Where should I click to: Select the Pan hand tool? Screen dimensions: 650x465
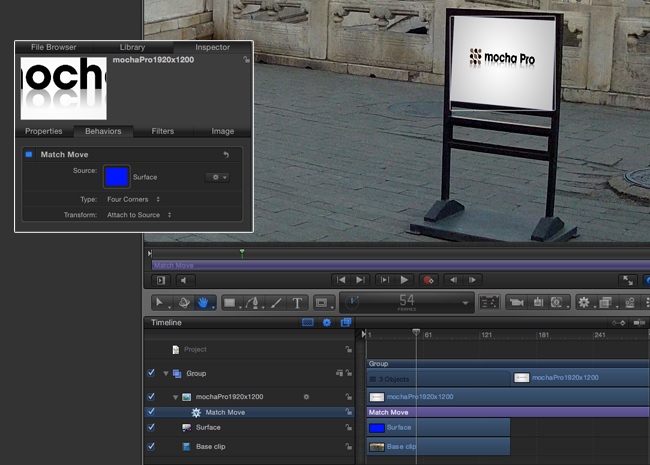tap(203, 302)
